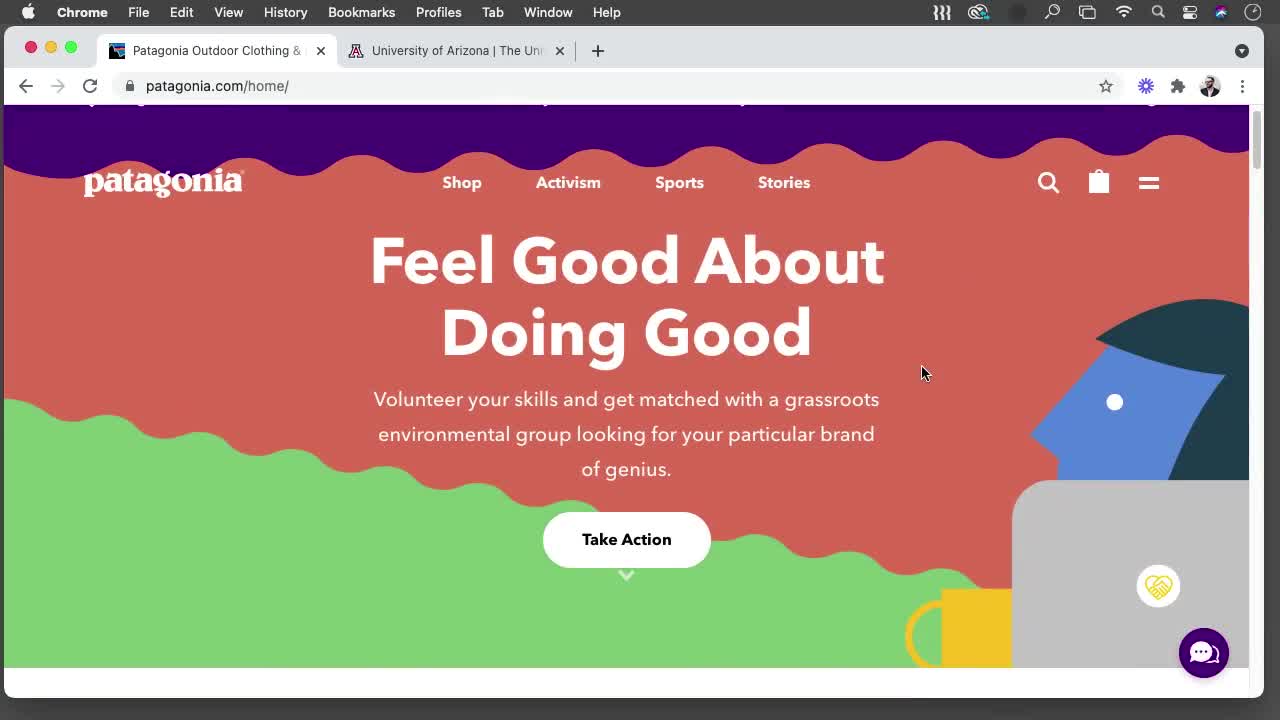This screenshot has height=720, width=1280.
Task: Open the shopping bag cart icon
Action: tap(1098, 182)
